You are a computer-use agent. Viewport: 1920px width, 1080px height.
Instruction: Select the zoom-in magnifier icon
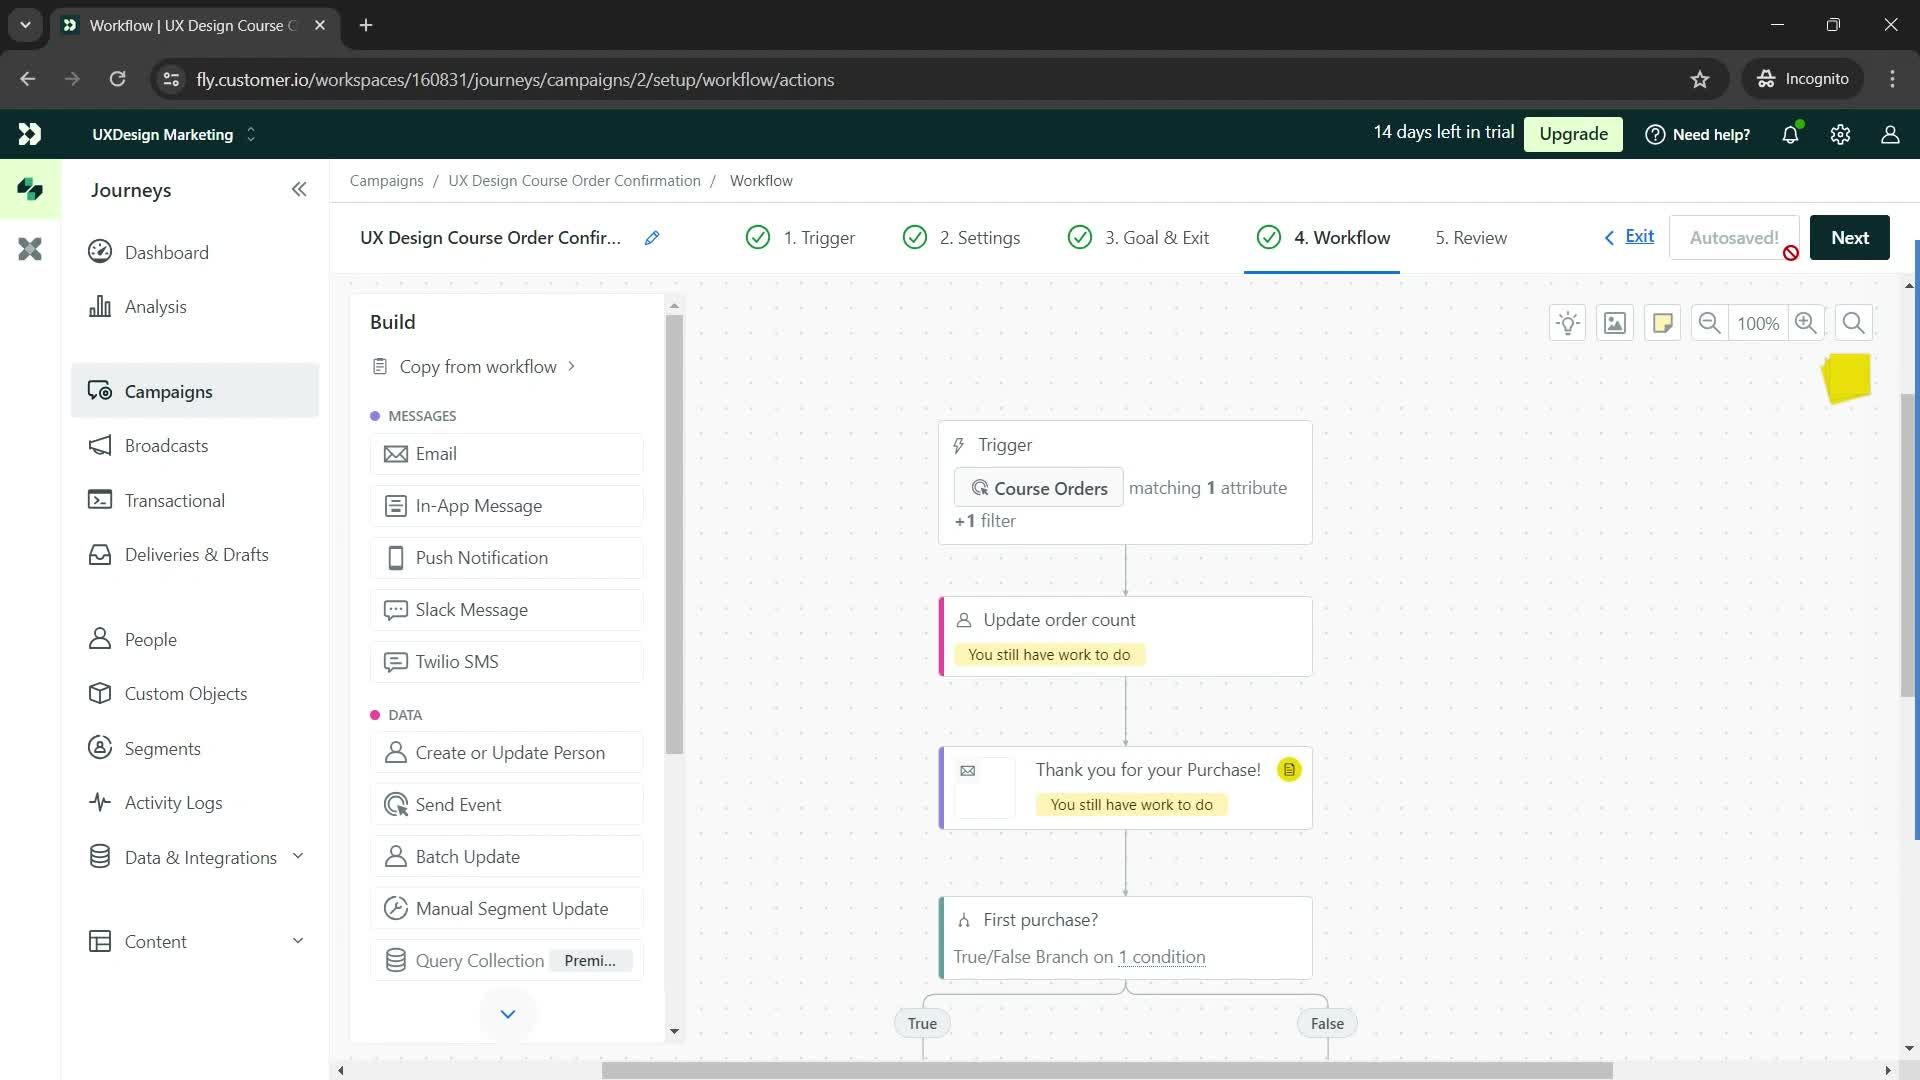pyautogui.click(x=1807, y=323)
